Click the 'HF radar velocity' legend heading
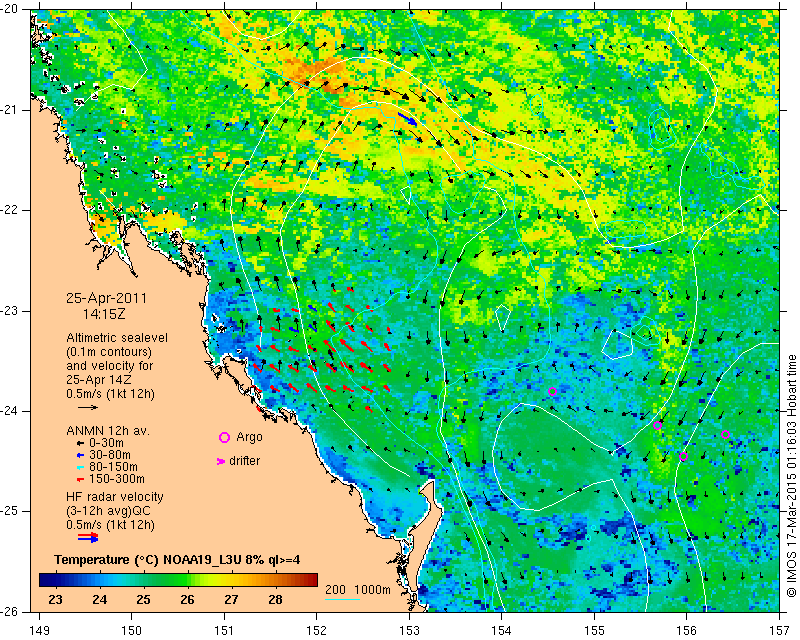This screenshot has width=800, height=640. pos(115,497)
